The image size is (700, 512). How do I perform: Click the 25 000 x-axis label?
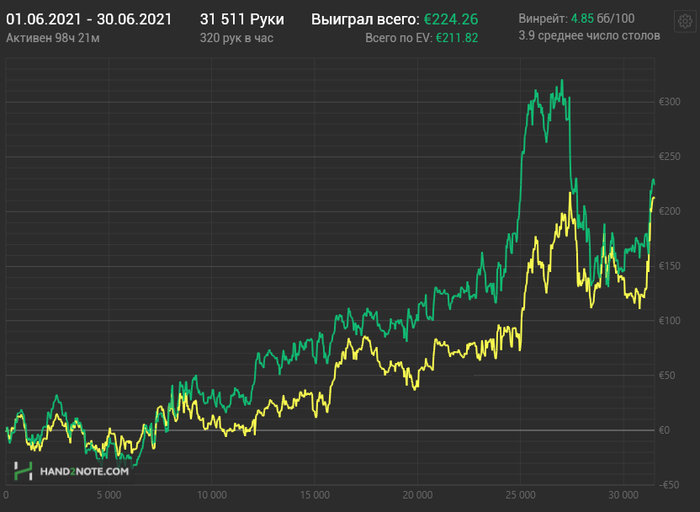[x=521, y=495]
